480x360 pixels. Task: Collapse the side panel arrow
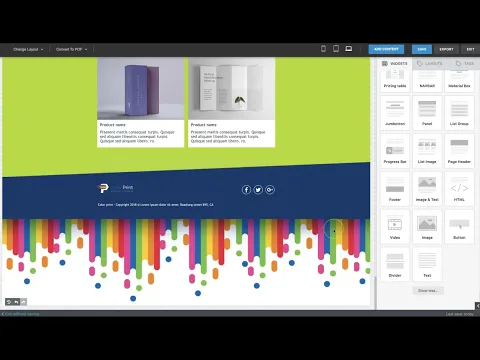(x=477, y=305)
